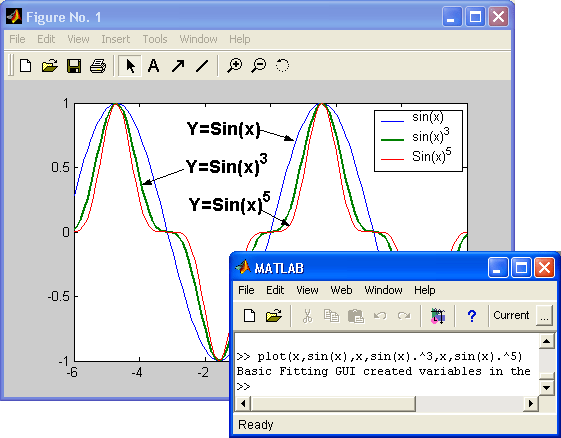Open Insert menu in Figure window
561x438 pixels.
click(116, 39)
